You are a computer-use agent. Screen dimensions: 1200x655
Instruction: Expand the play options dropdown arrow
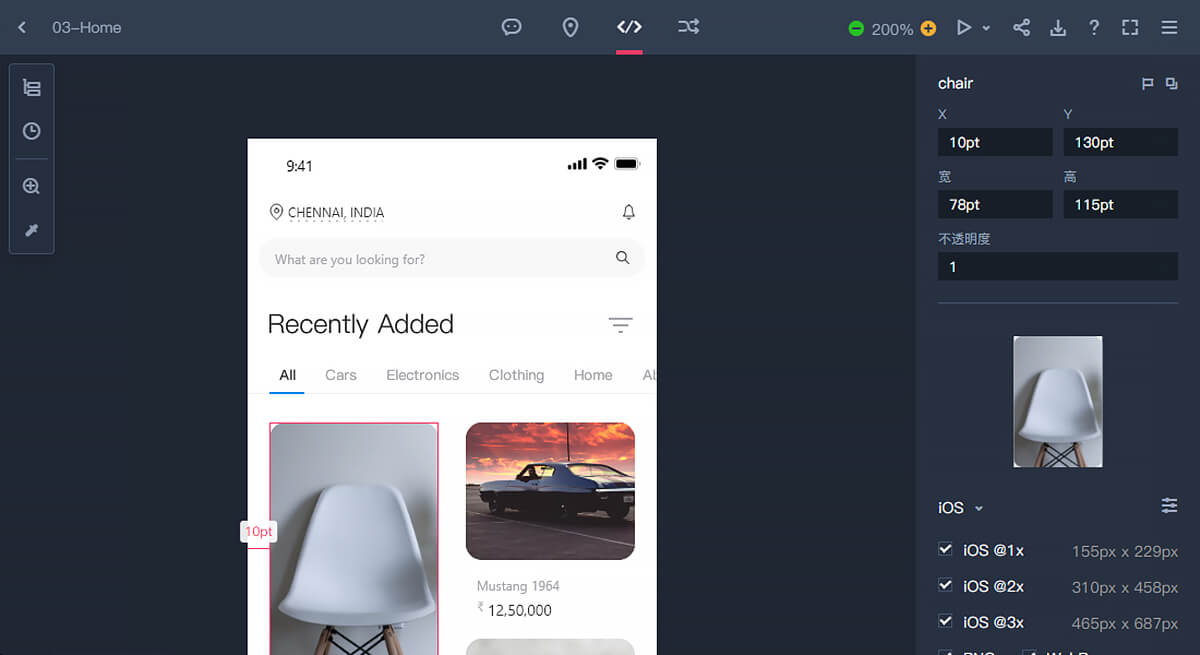pos(986,28)
